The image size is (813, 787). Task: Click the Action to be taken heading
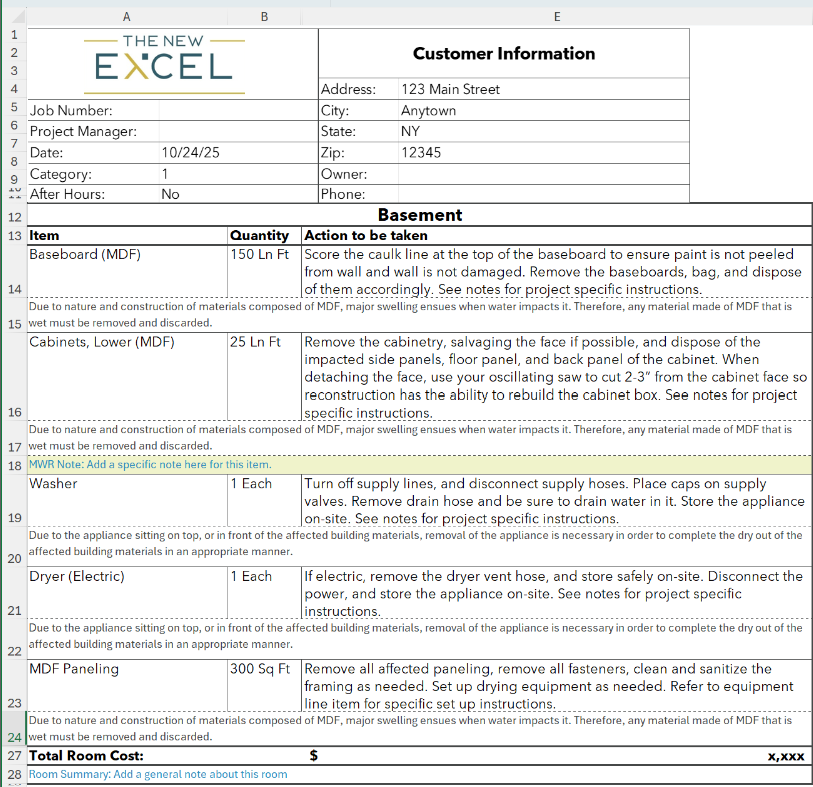557,235
